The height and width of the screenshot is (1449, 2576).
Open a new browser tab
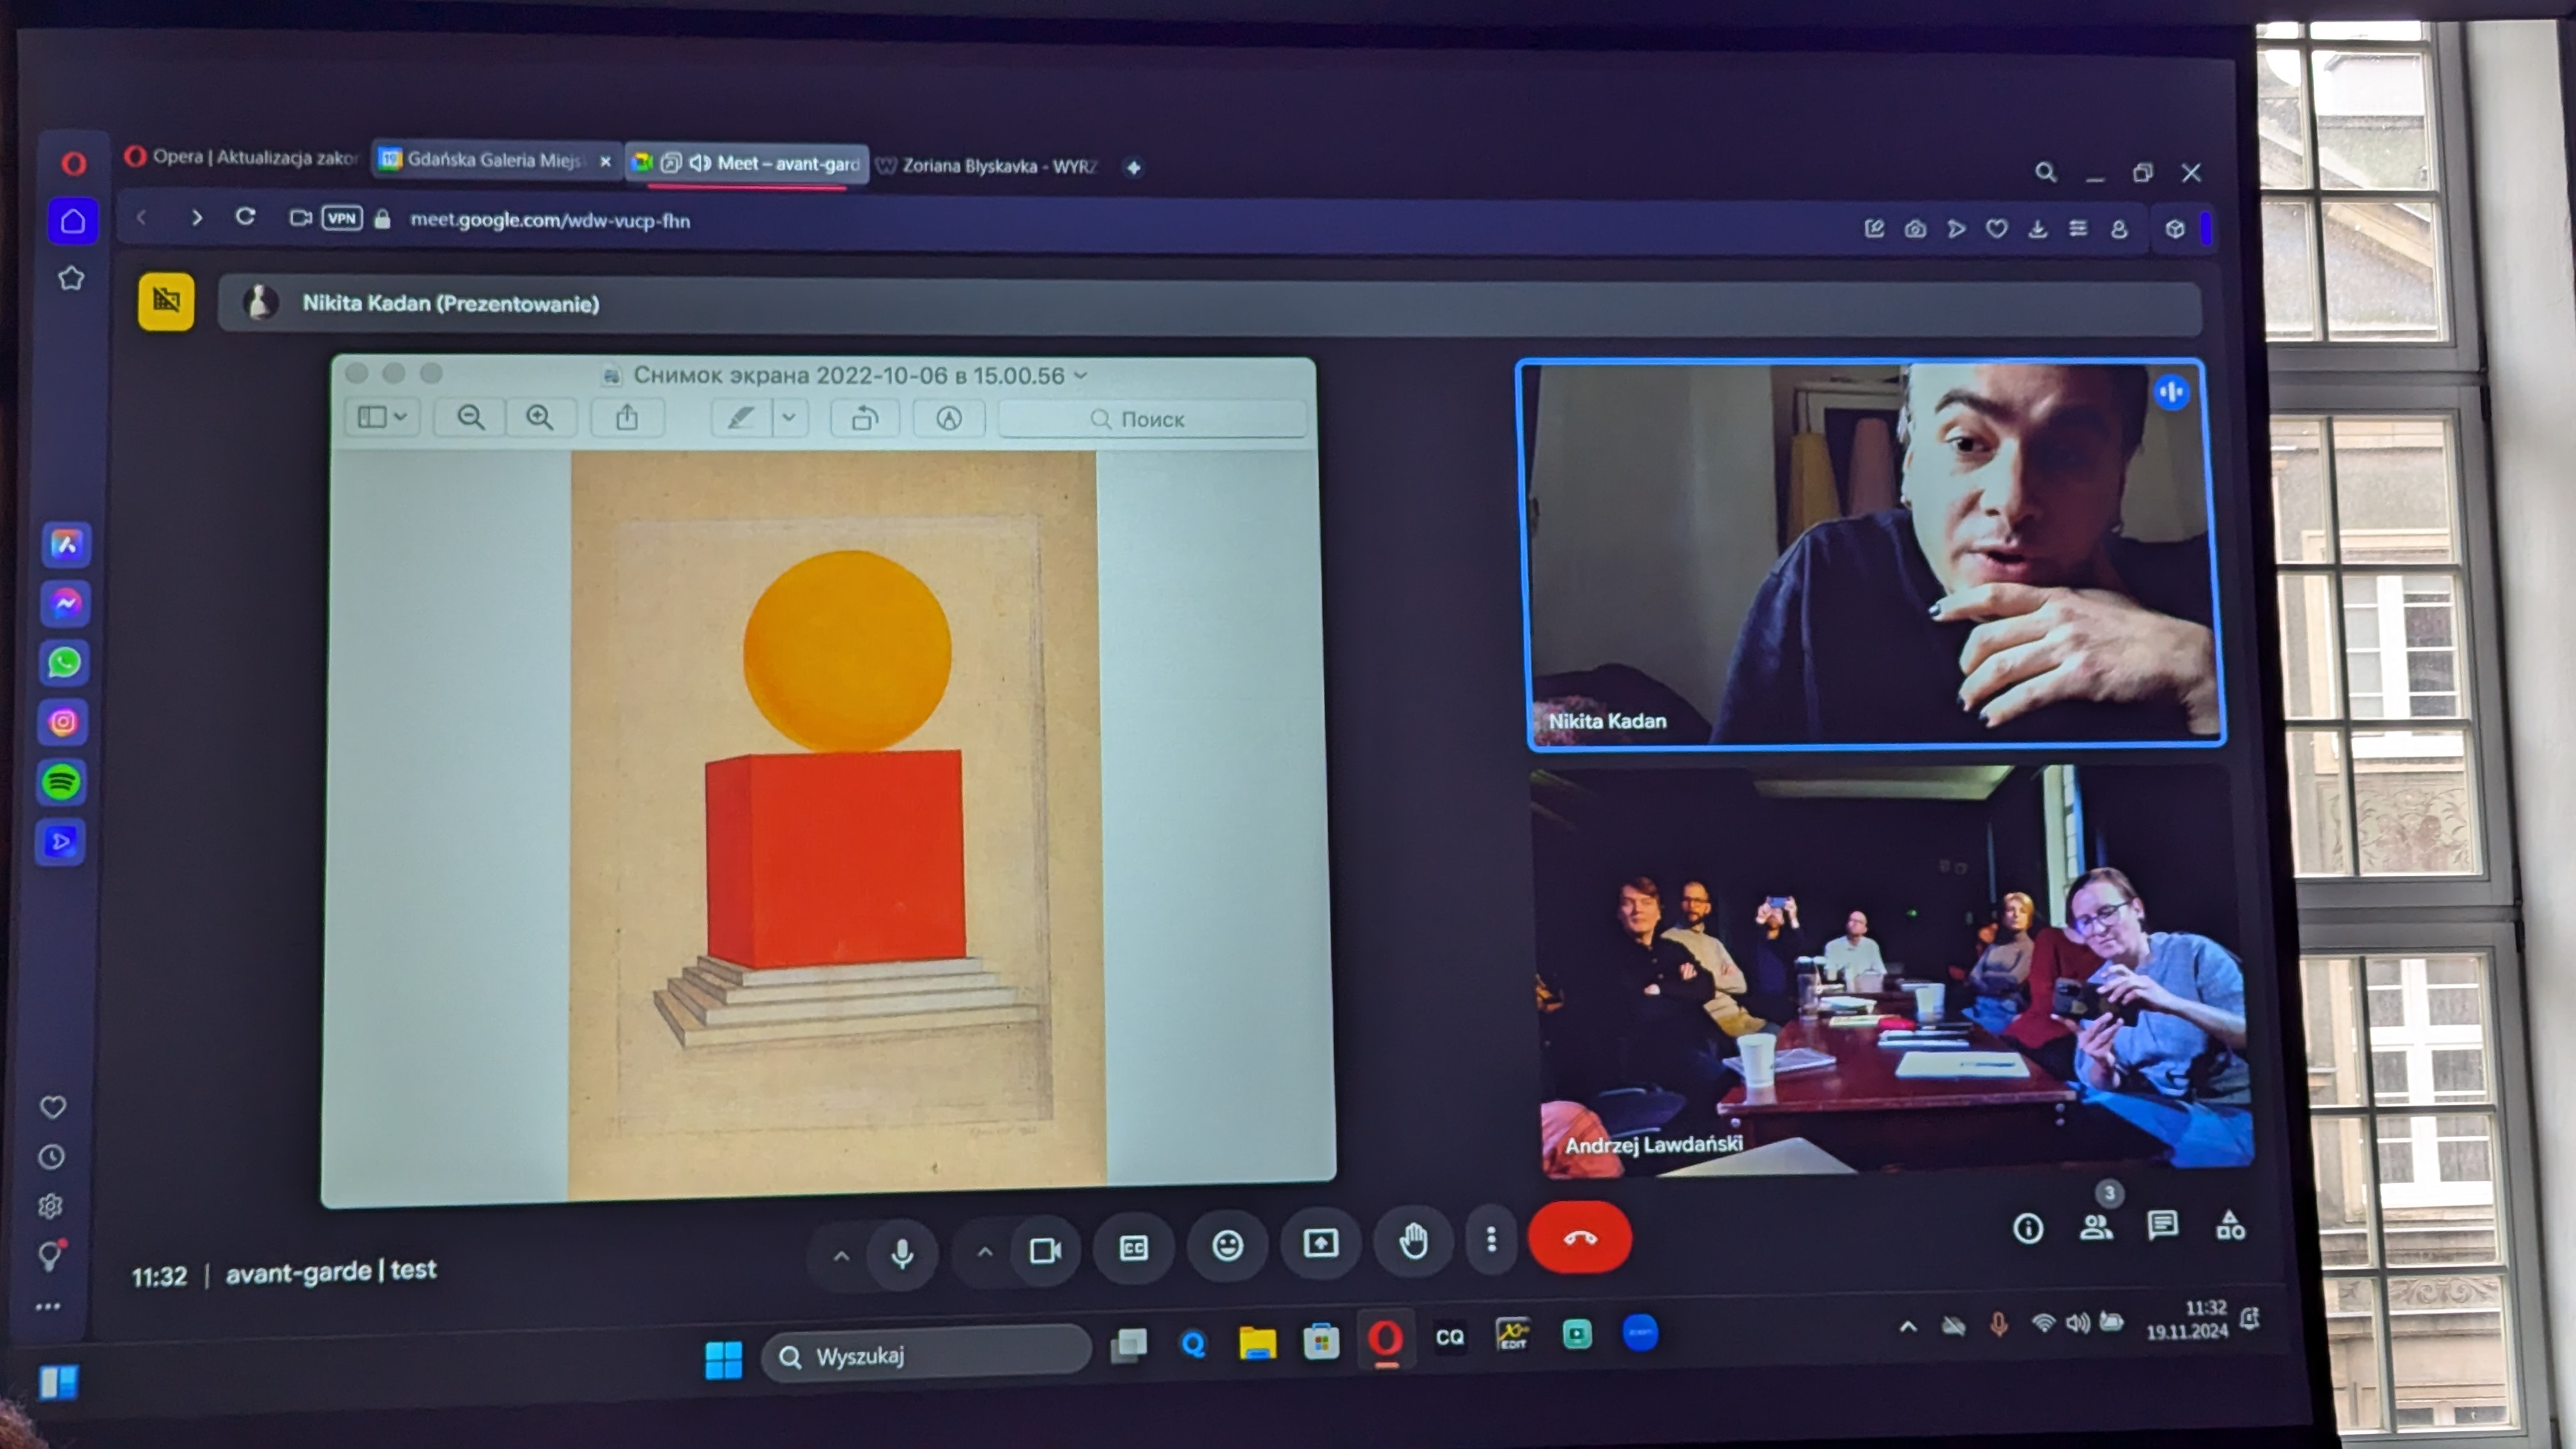(1133, 168)
